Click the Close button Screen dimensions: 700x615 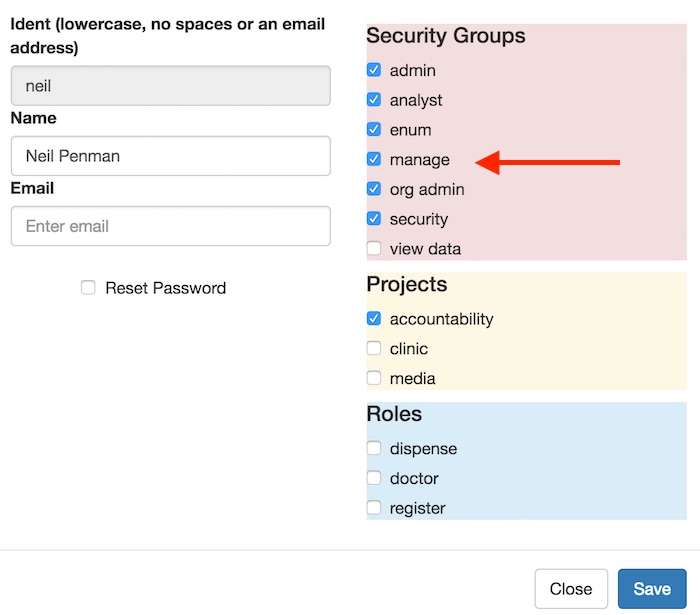pyautogui.click(x=571, y=589)
